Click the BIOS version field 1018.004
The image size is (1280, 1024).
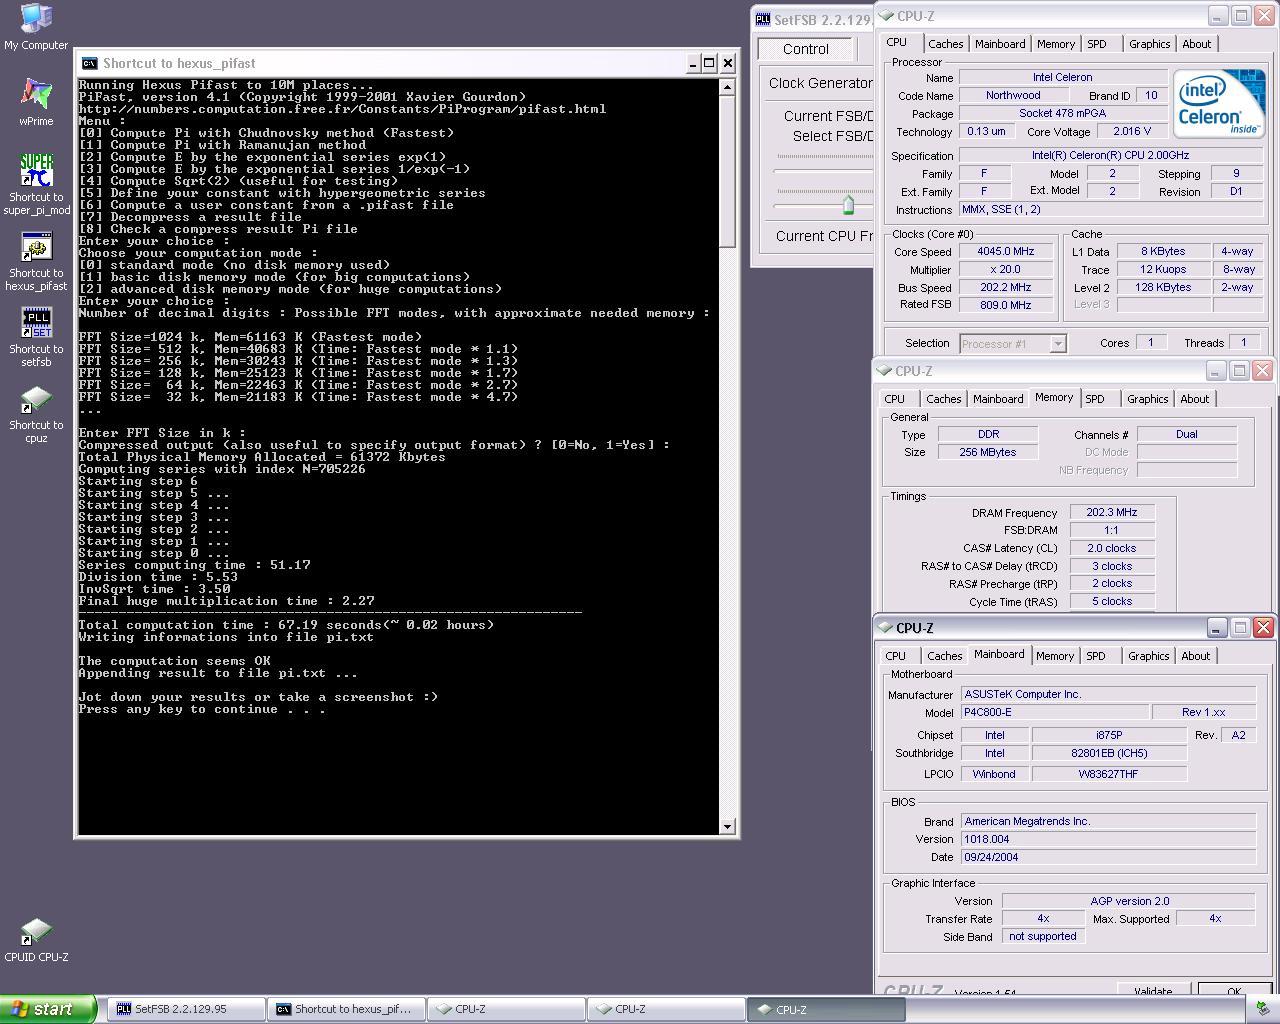1108,839
